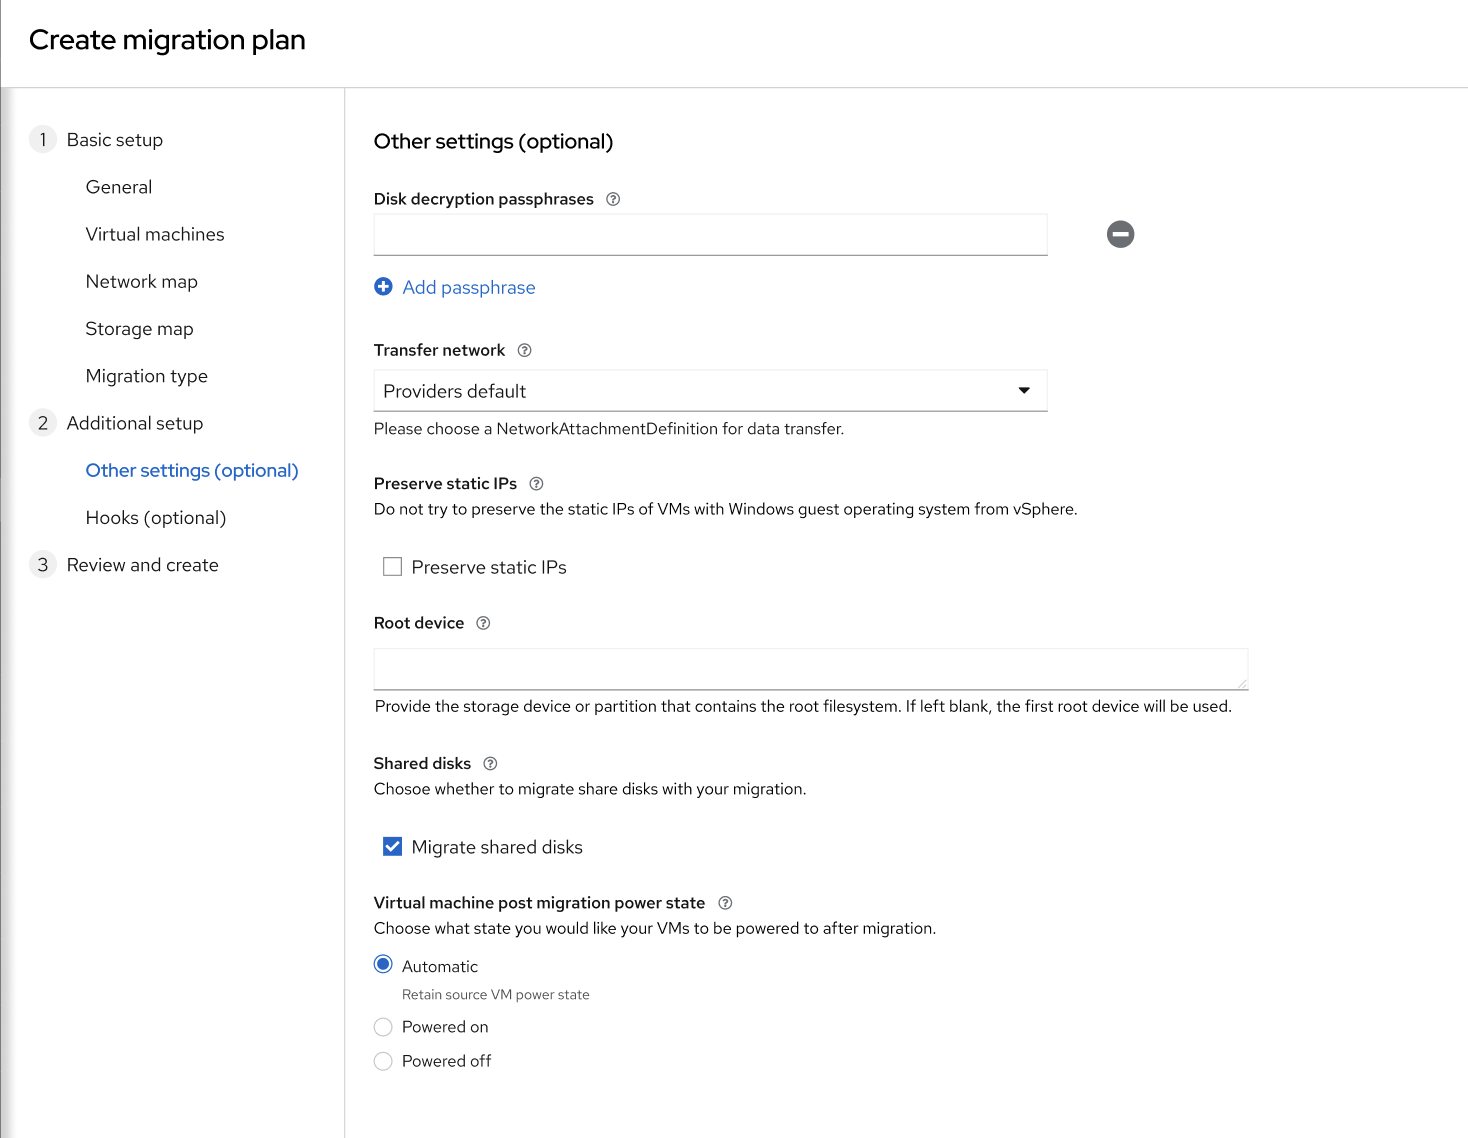Select the Powered on radio option
The image size is (1468, 1138).
point(383,1027)
